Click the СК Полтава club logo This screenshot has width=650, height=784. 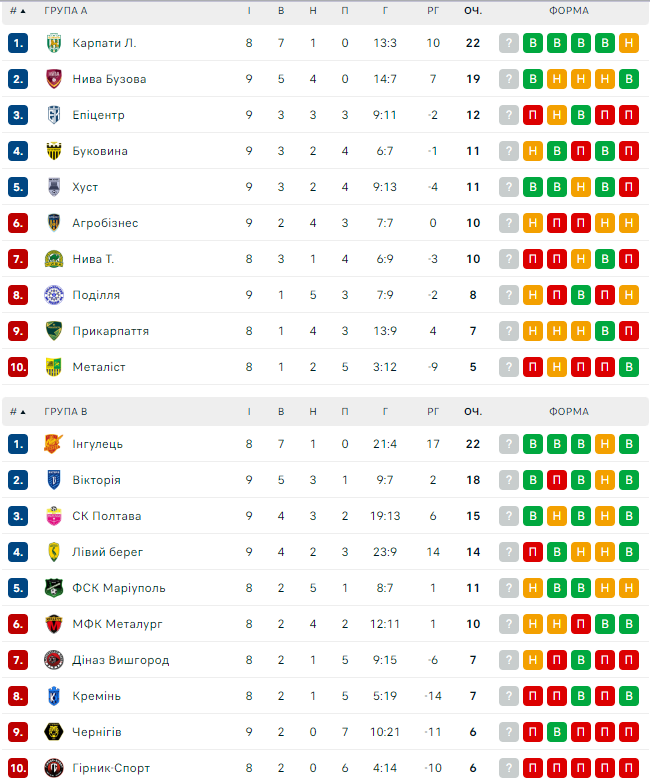[54, 516]
